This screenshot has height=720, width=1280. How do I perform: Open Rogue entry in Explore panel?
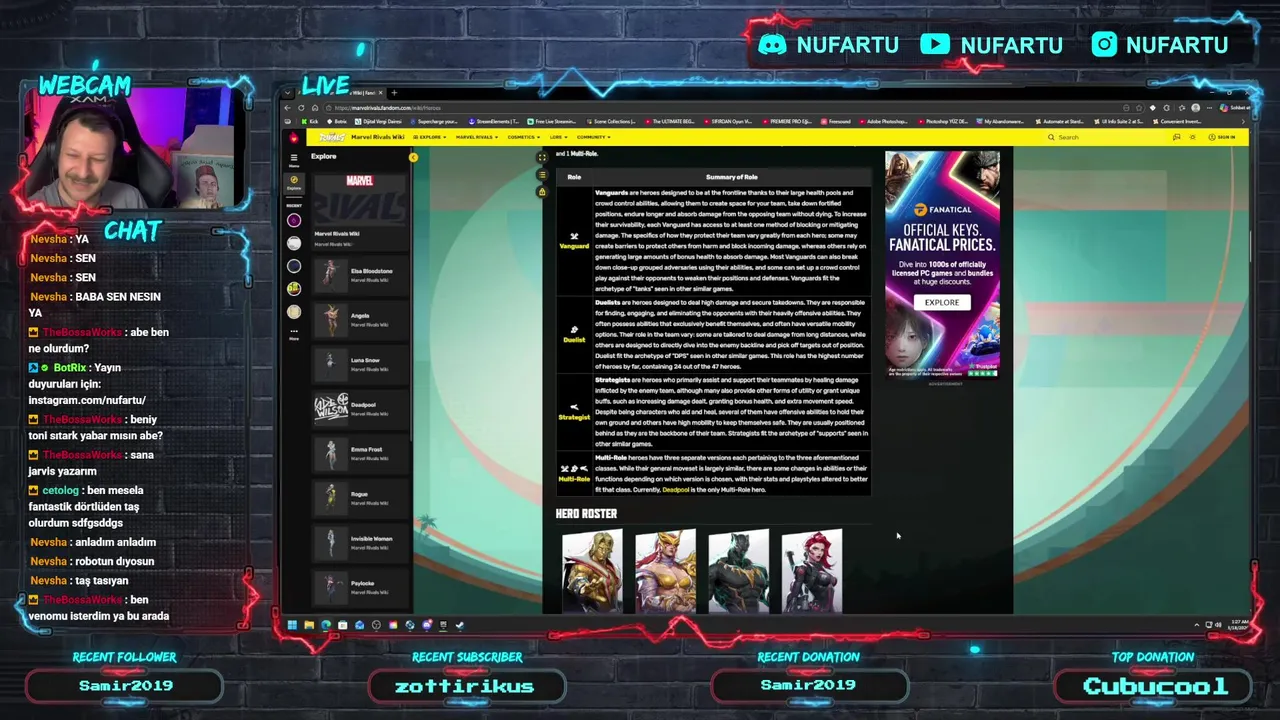[358, 497]
